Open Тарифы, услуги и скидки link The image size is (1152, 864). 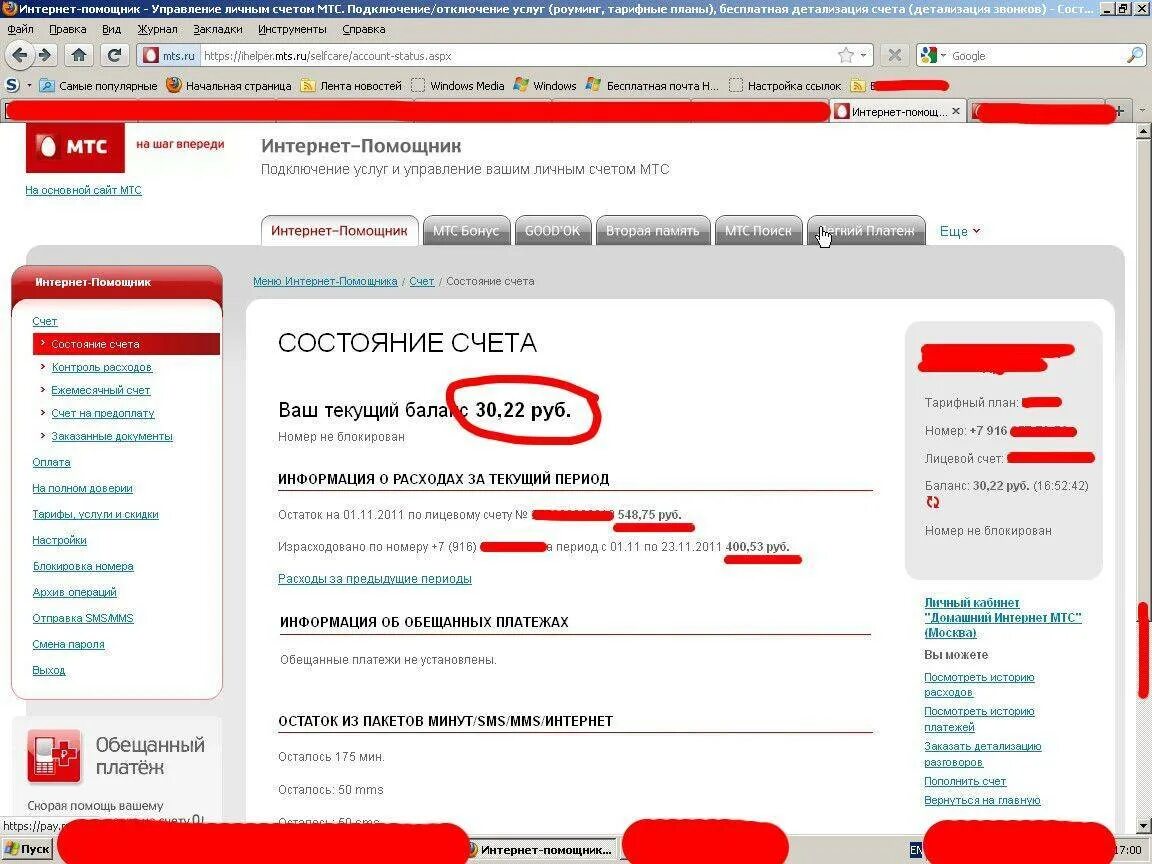pyautogui.click(x=96, y=514)
